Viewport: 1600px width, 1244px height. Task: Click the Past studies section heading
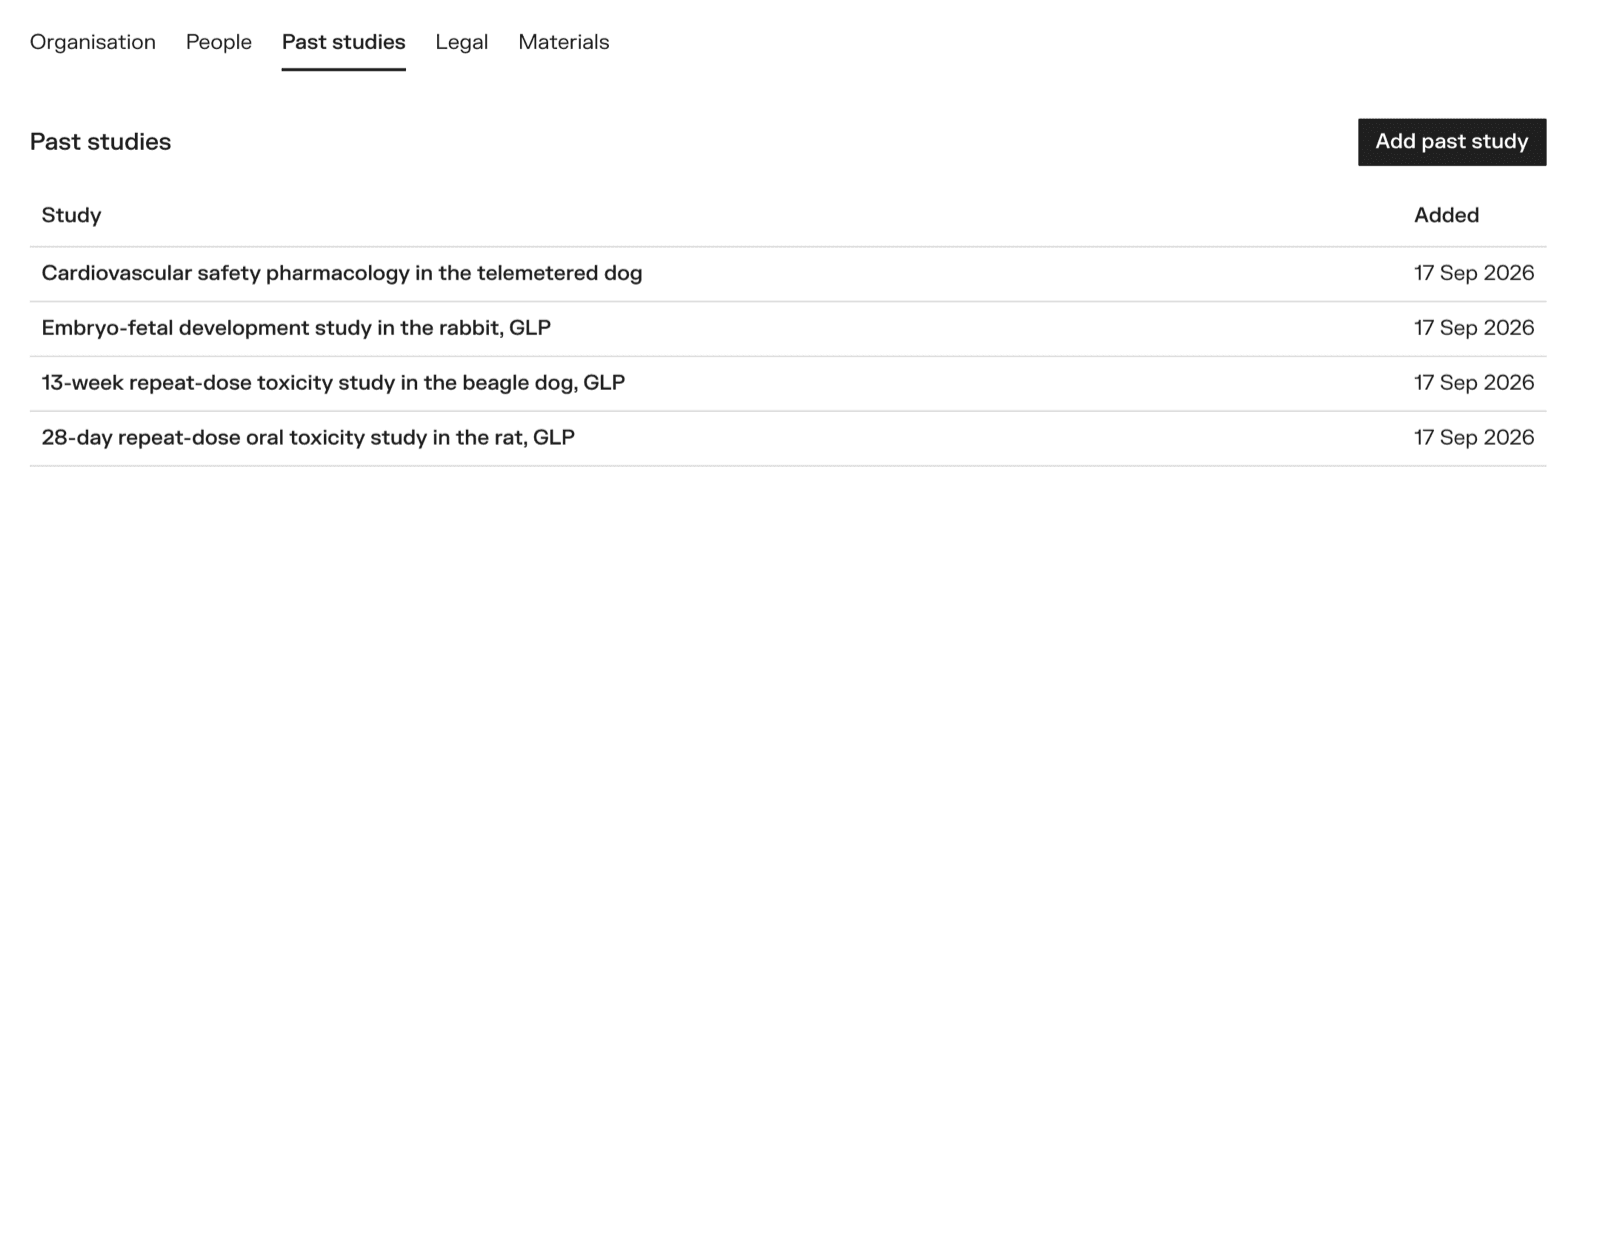pos(100,142)
